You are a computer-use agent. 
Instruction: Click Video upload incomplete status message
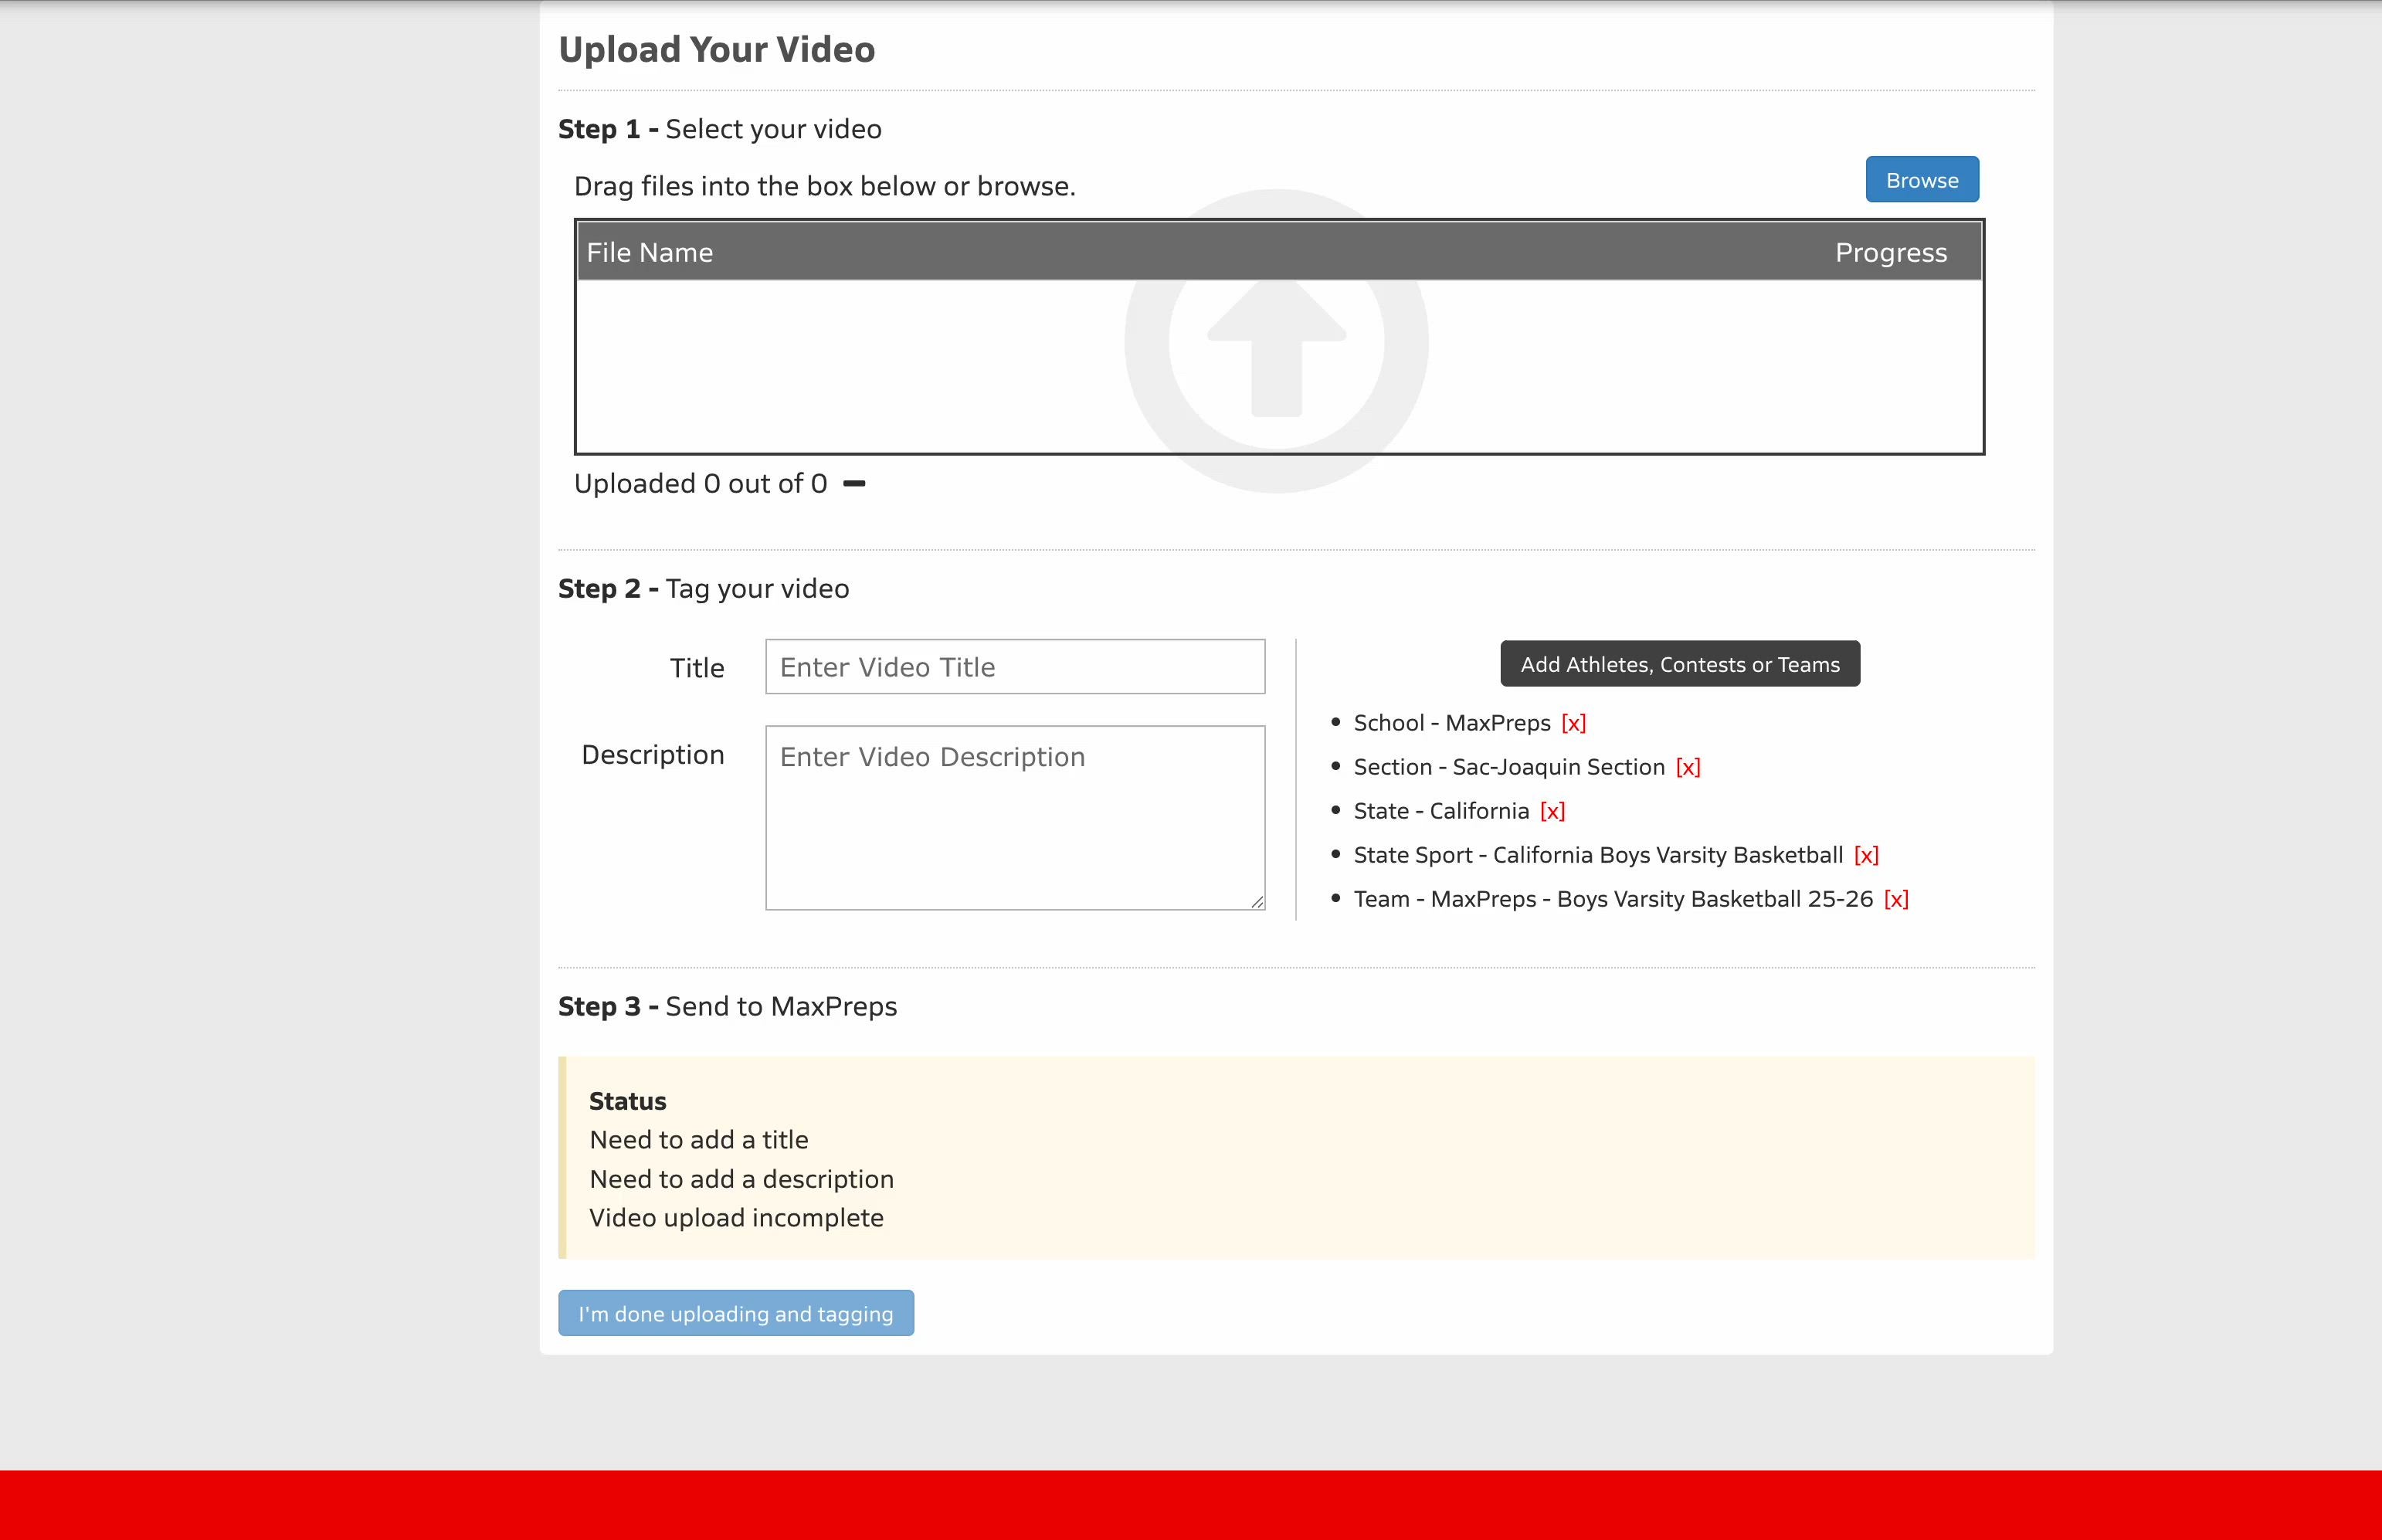[x=736, y=1218]
